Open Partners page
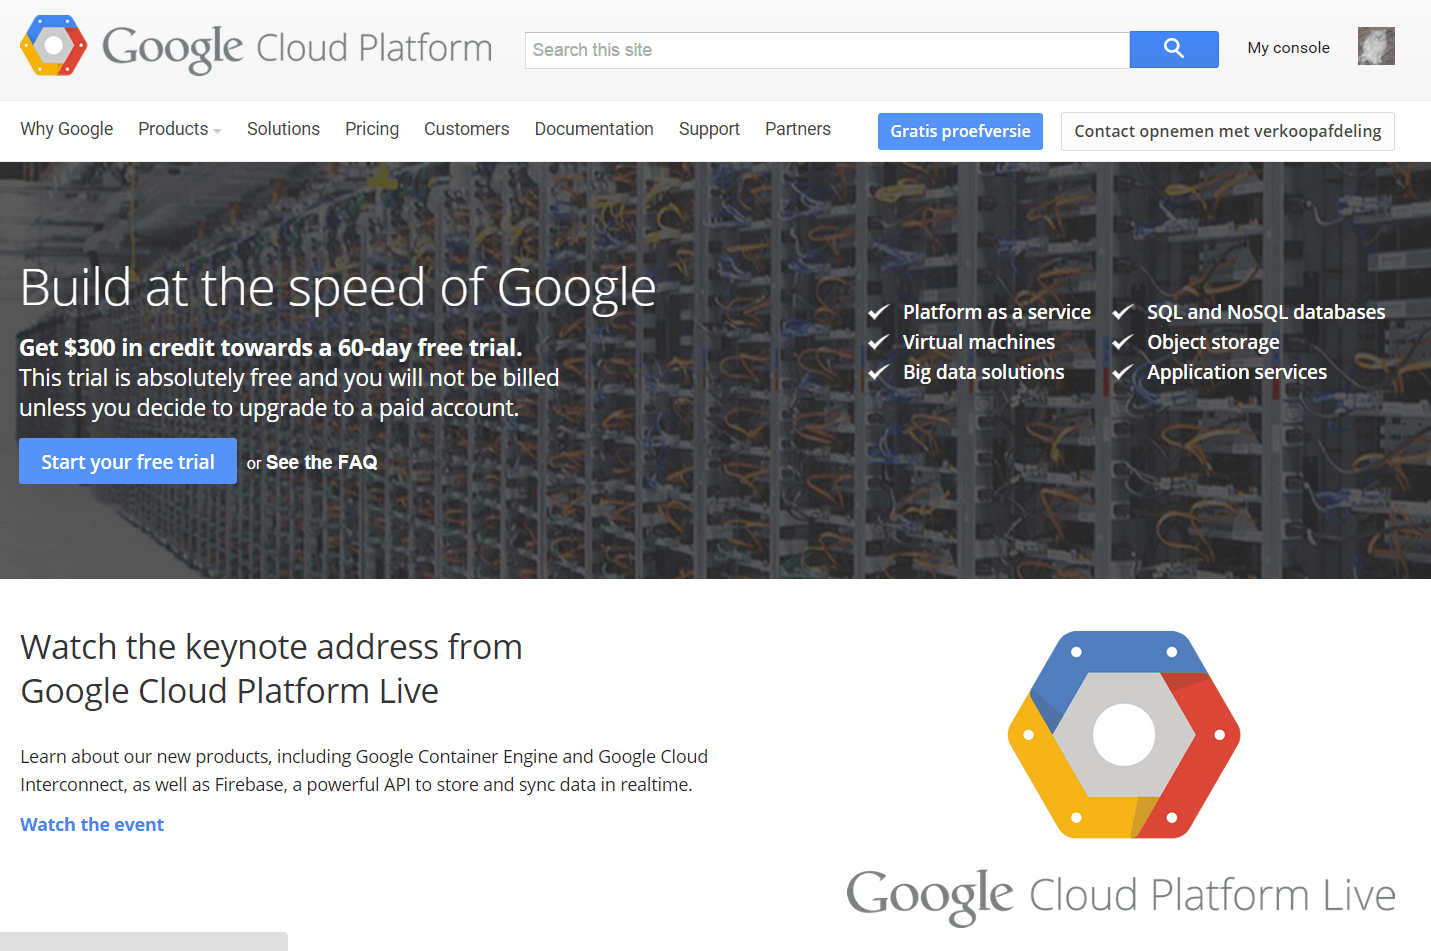The height and width of the screenshot is (951, 1431). point(798,129)
